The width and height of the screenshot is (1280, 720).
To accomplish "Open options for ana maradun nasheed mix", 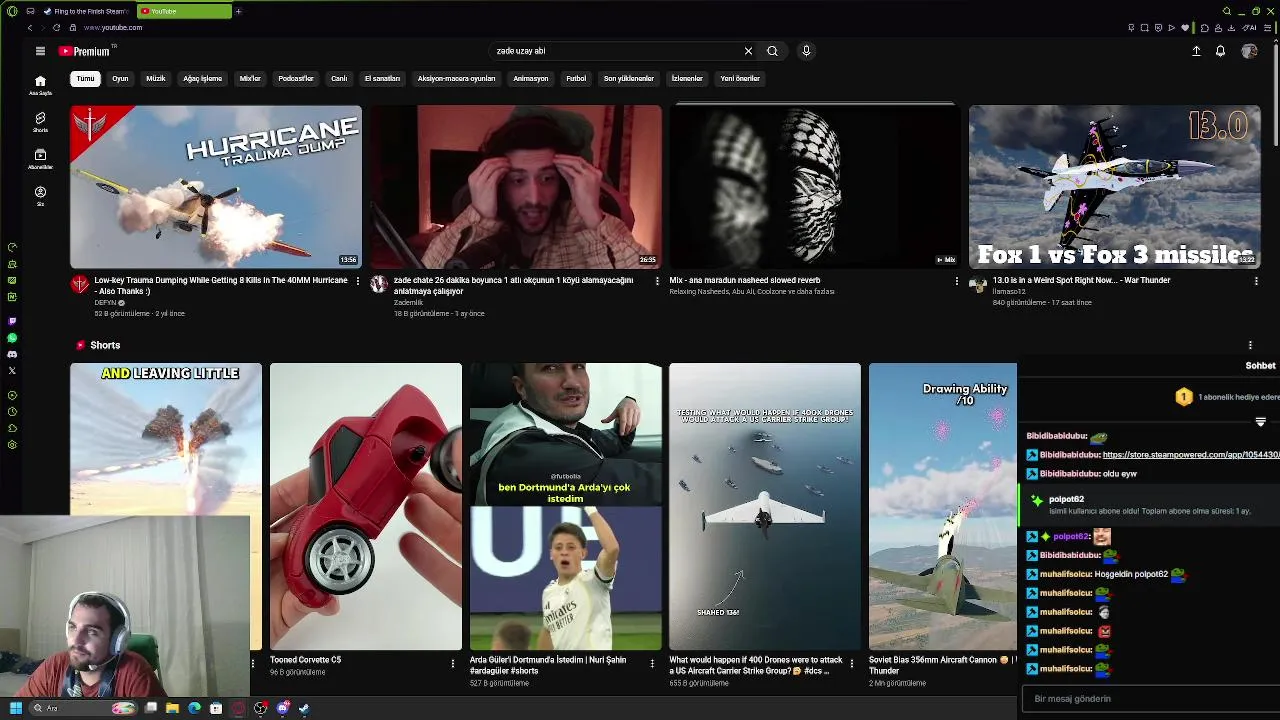I will tap(957, 281).
